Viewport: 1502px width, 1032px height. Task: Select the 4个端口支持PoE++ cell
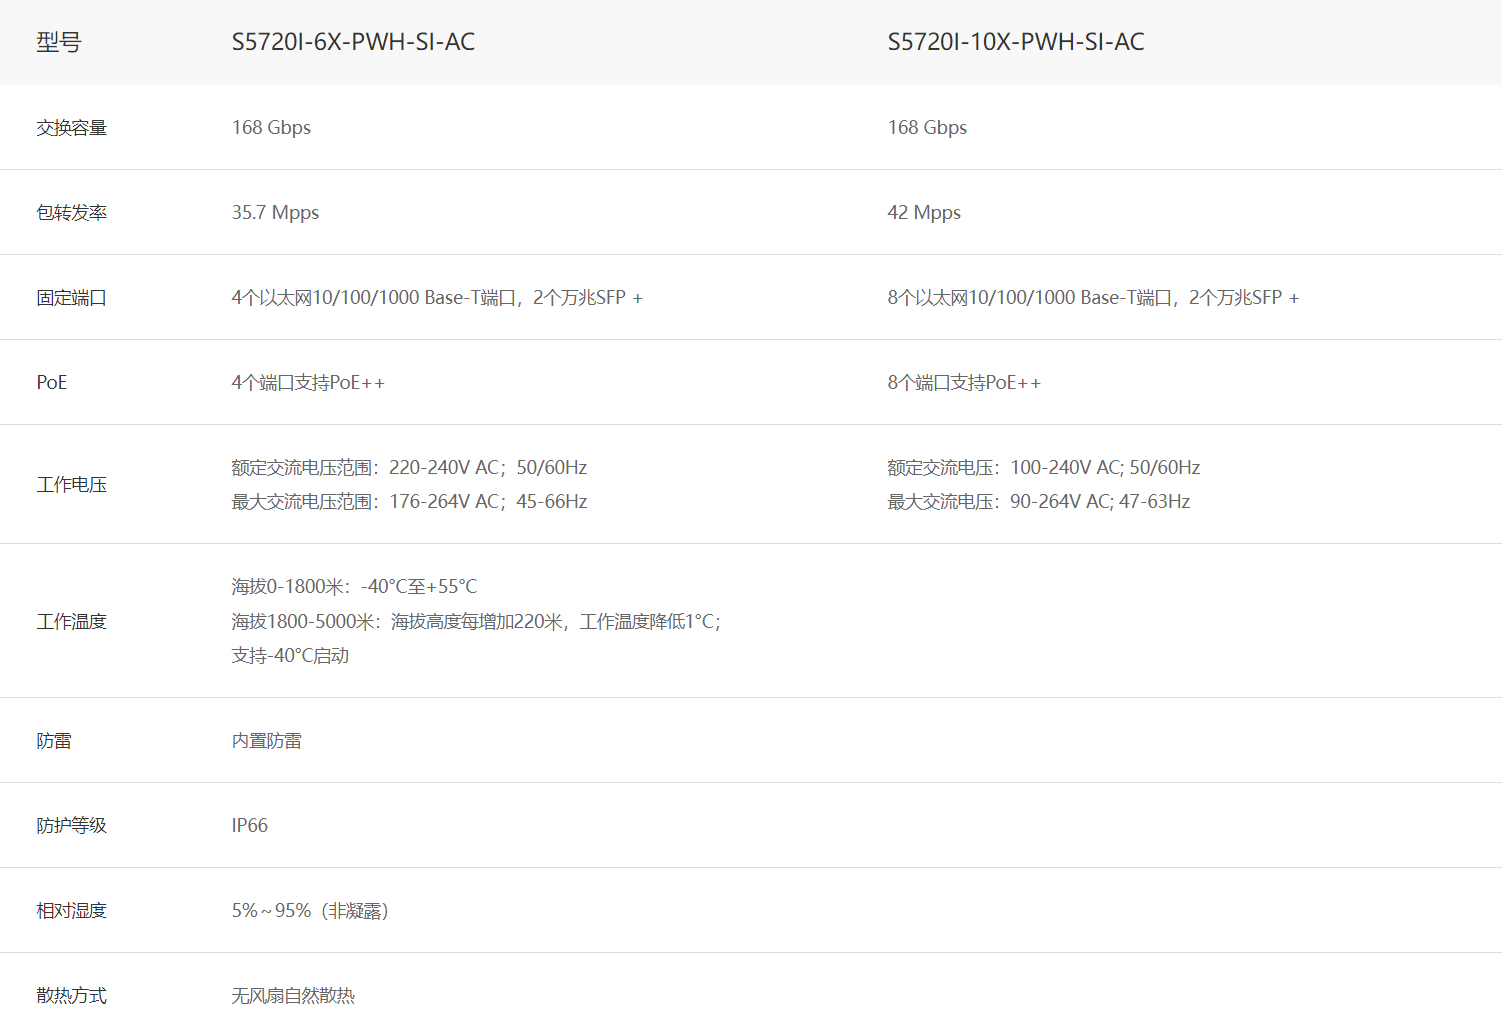coord(307,383)
